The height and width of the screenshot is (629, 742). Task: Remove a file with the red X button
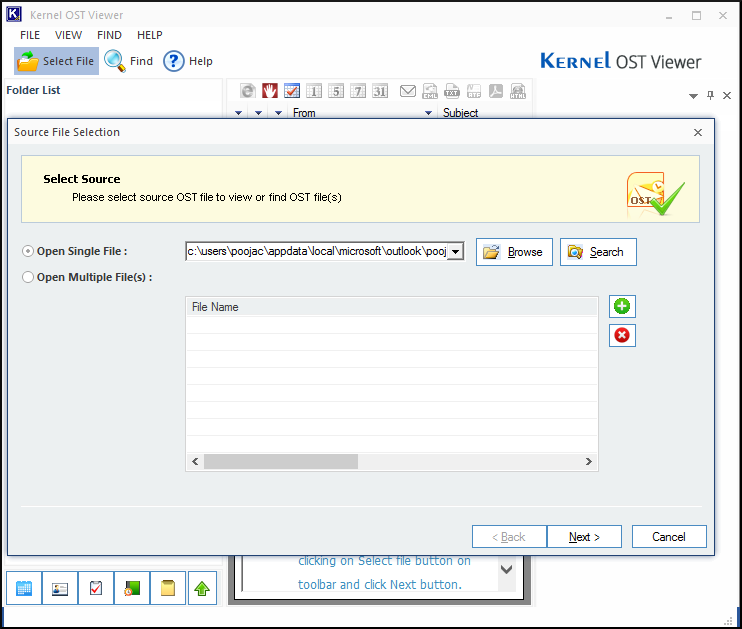click(622, 336)
